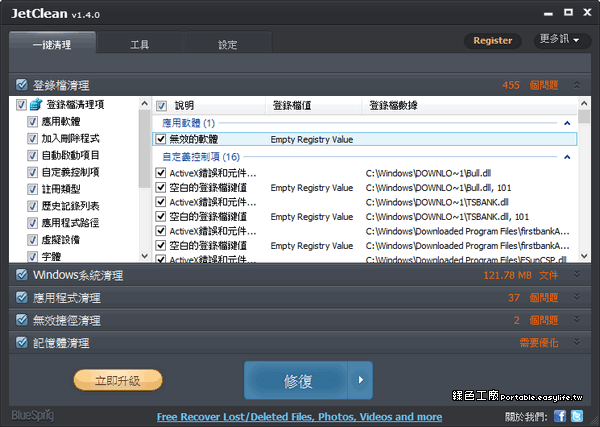Click the 455 個問題 count
This screenshot has height=427, width=600.
pos(530,85)
